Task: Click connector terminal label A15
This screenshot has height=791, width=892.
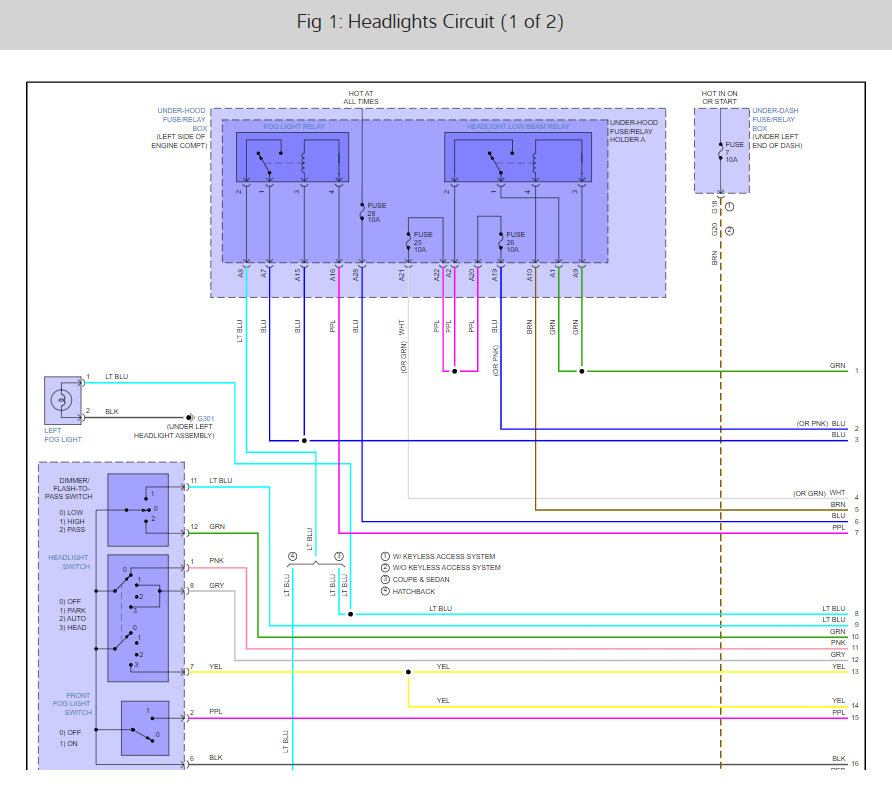Action: coord(298,275)
